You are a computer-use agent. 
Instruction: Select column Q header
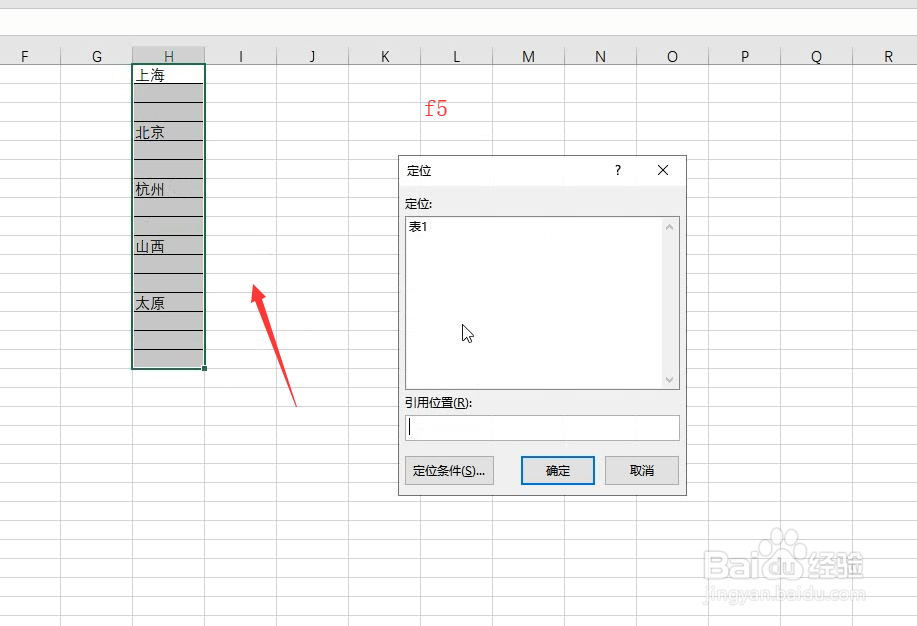[816, 56]
